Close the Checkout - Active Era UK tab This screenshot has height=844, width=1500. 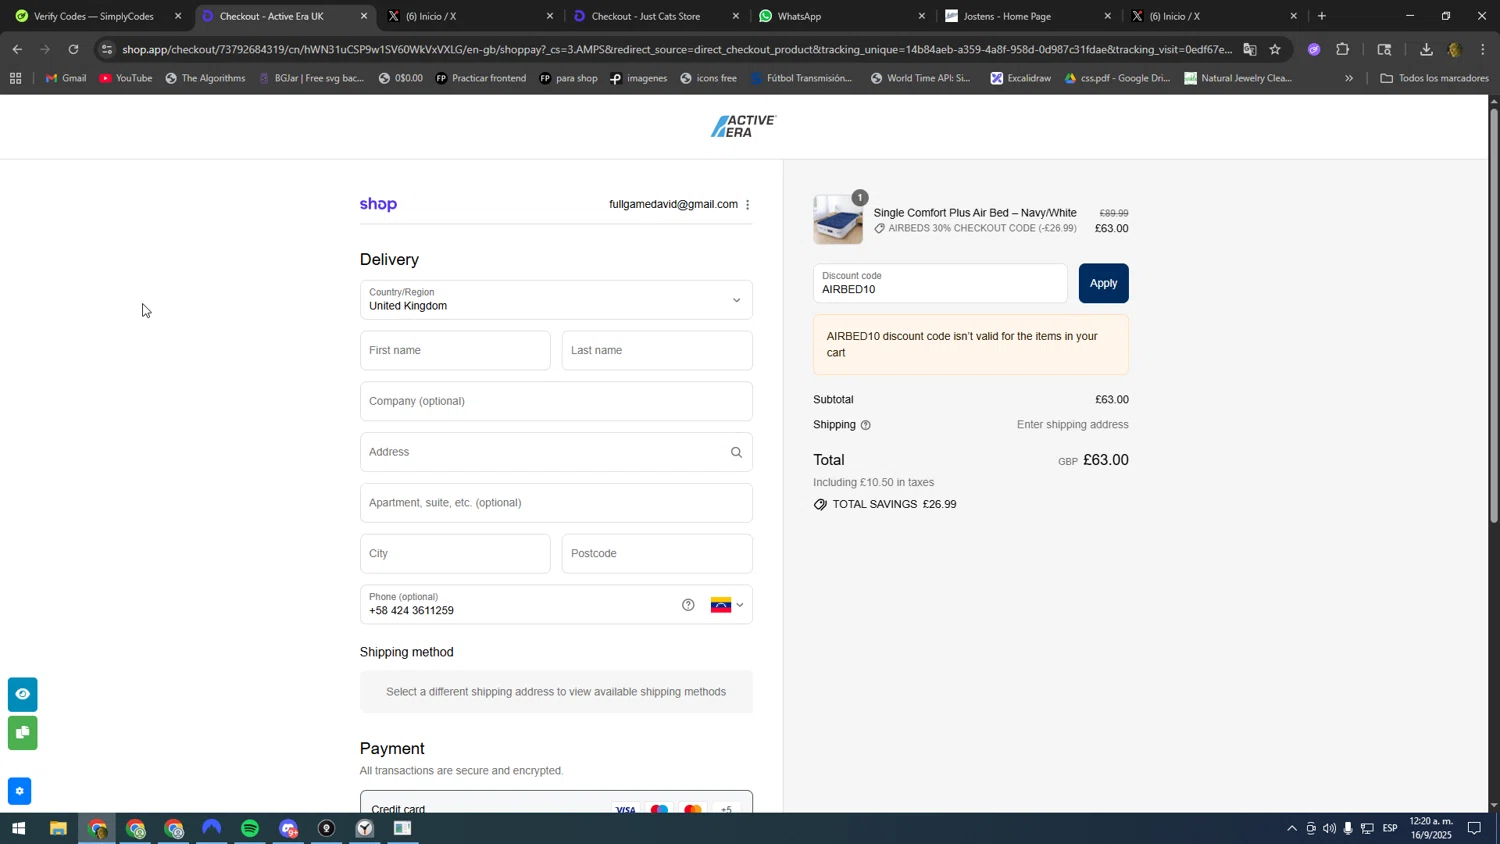point(364,16)
